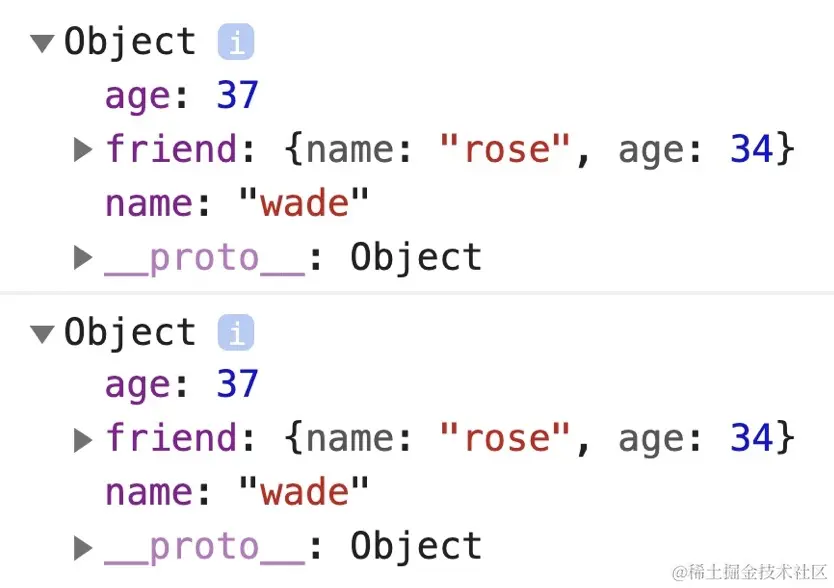This screenshot has width=834, height=588.
Task: Click the info icon beside the first Object
Action: tap(236, 40)
